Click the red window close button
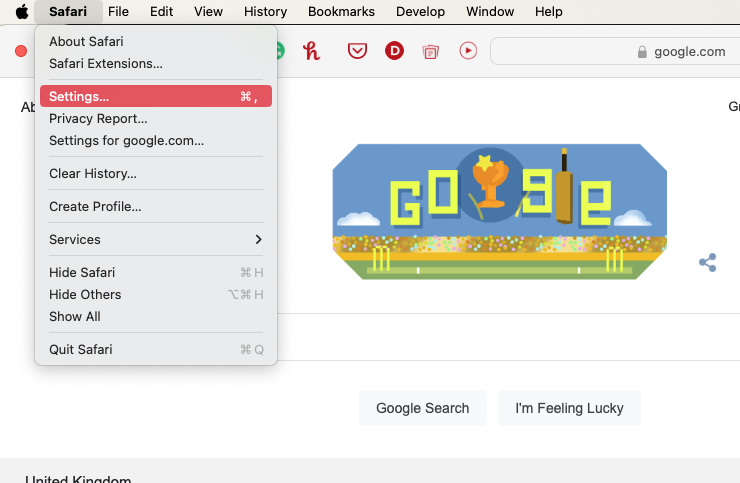Viewport: 740px width, 483px height. pos(21,51)
